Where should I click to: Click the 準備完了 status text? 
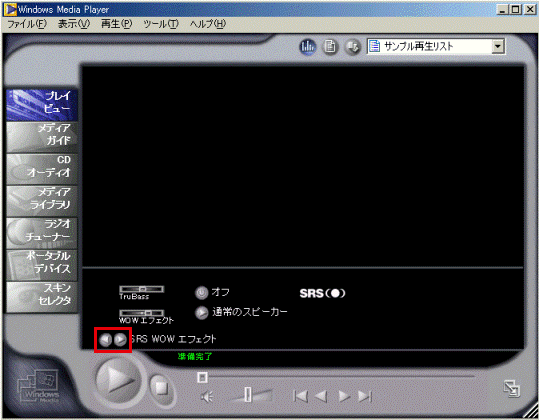[195, 356]
